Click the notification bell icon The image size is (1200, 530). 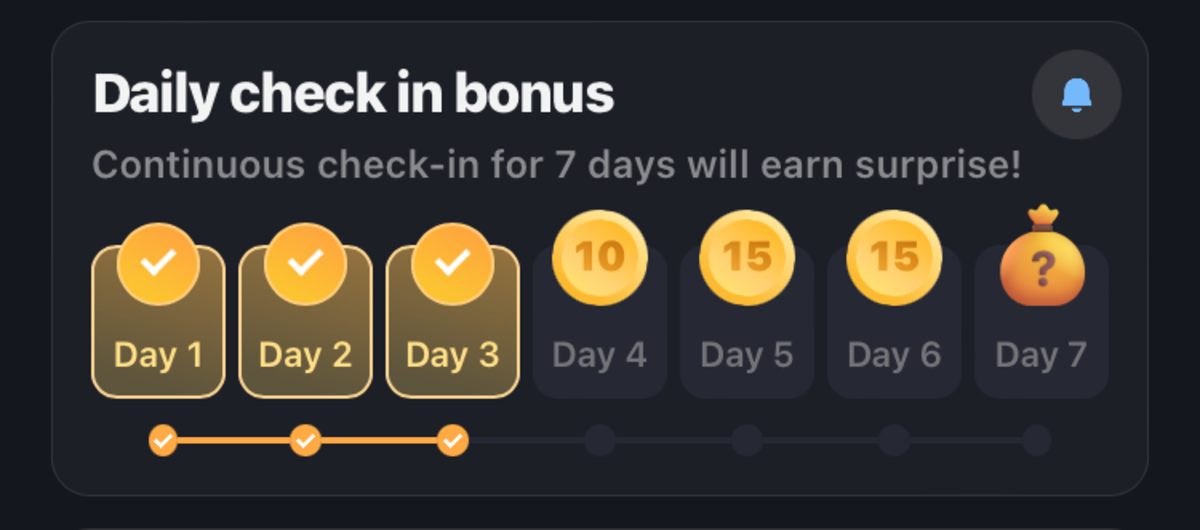coord(1076,95)
